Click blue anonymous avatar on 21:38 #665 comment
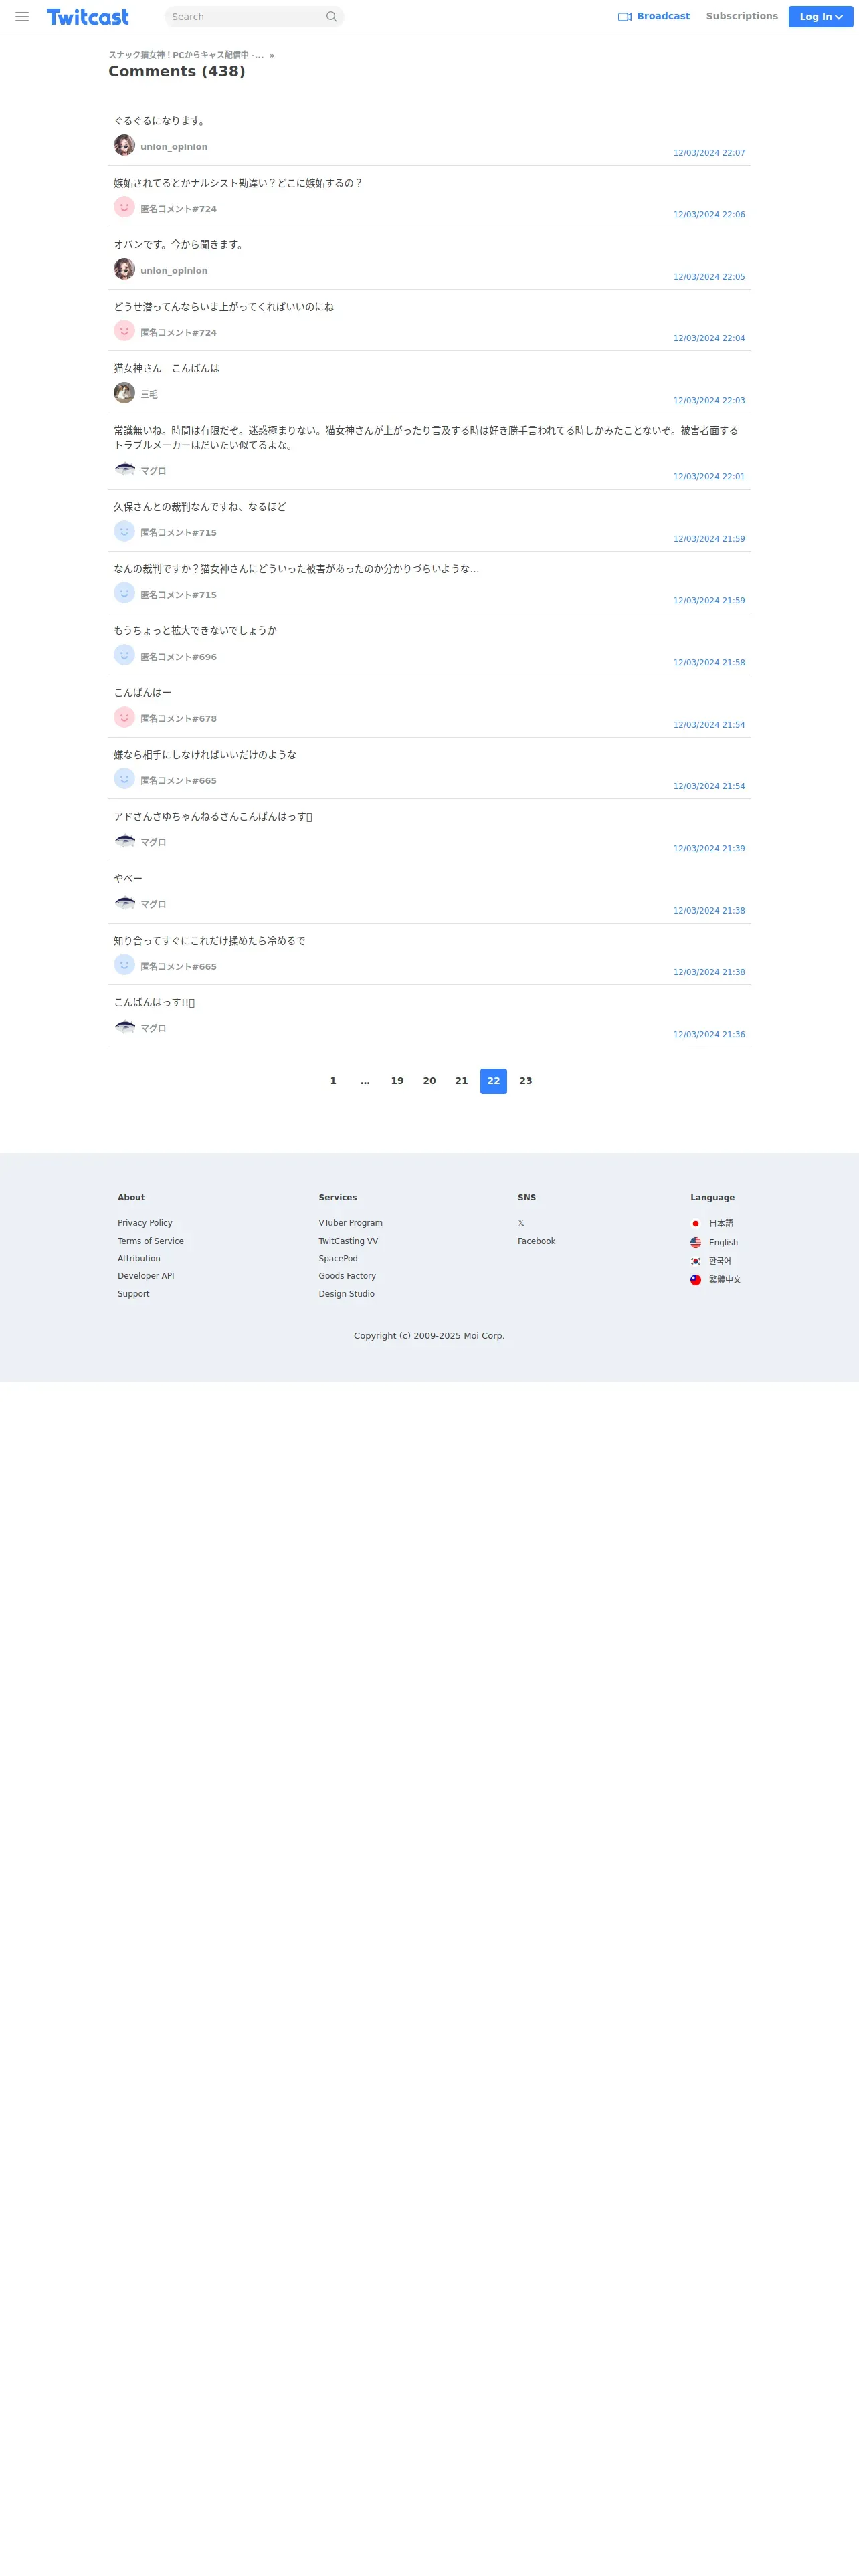The width and height of the screenshot is (859, 2576). tap(124, 965)
